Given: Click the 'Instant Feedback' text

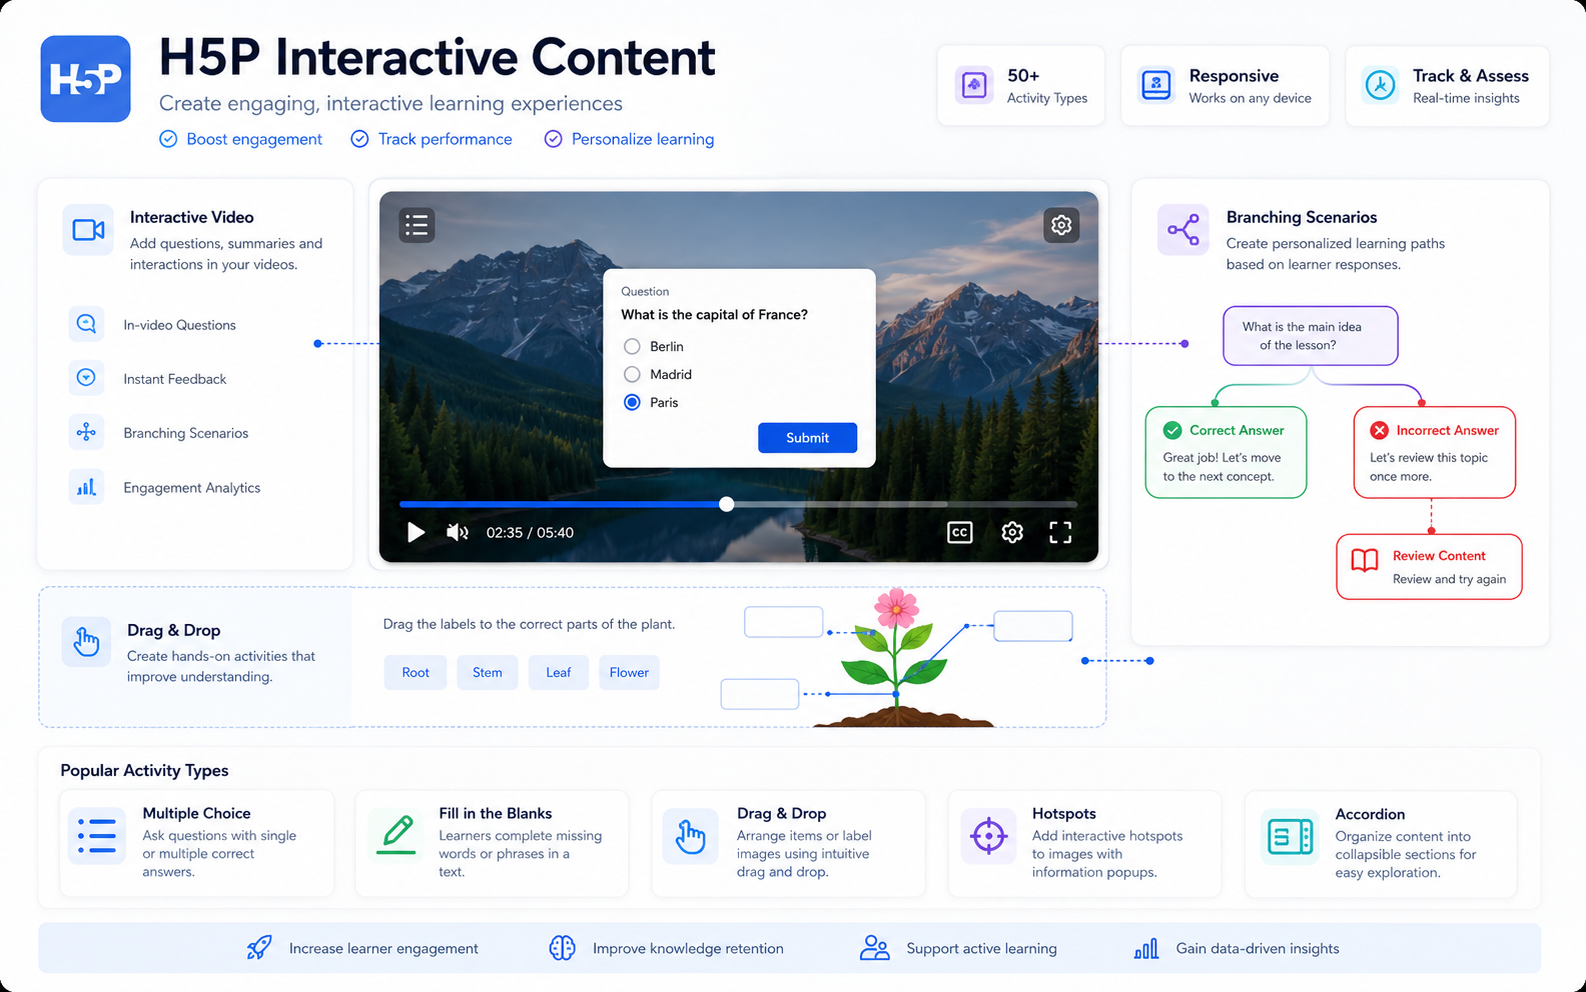Looking at the screenshot, I should pyautogui.click(x=175, y=379).
